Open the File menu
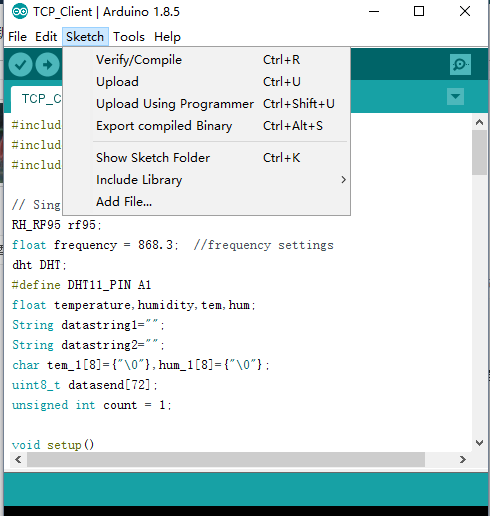This screenshot has width=490, height=516. 17,37
